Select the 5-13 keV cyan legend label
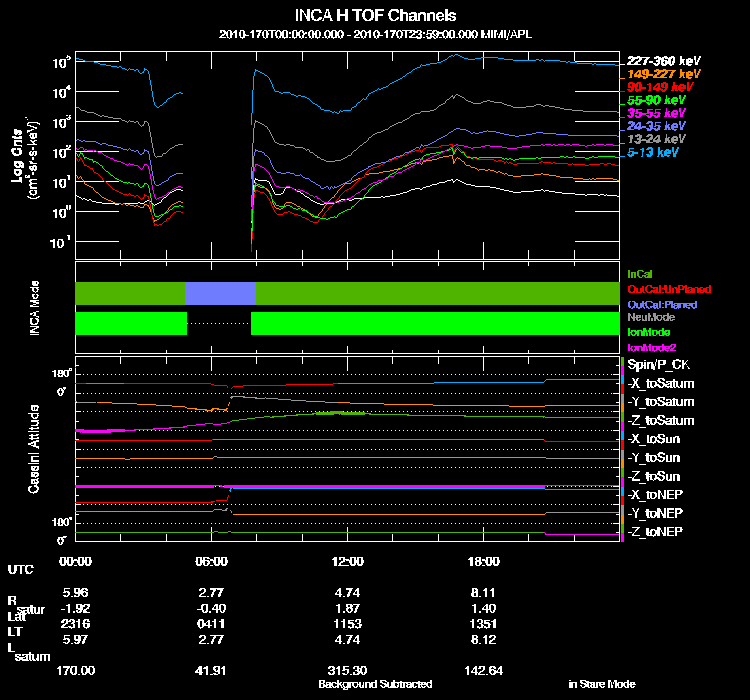Image resolution: width=750 pixels, height=700 pixels. (x=652, y=152)
